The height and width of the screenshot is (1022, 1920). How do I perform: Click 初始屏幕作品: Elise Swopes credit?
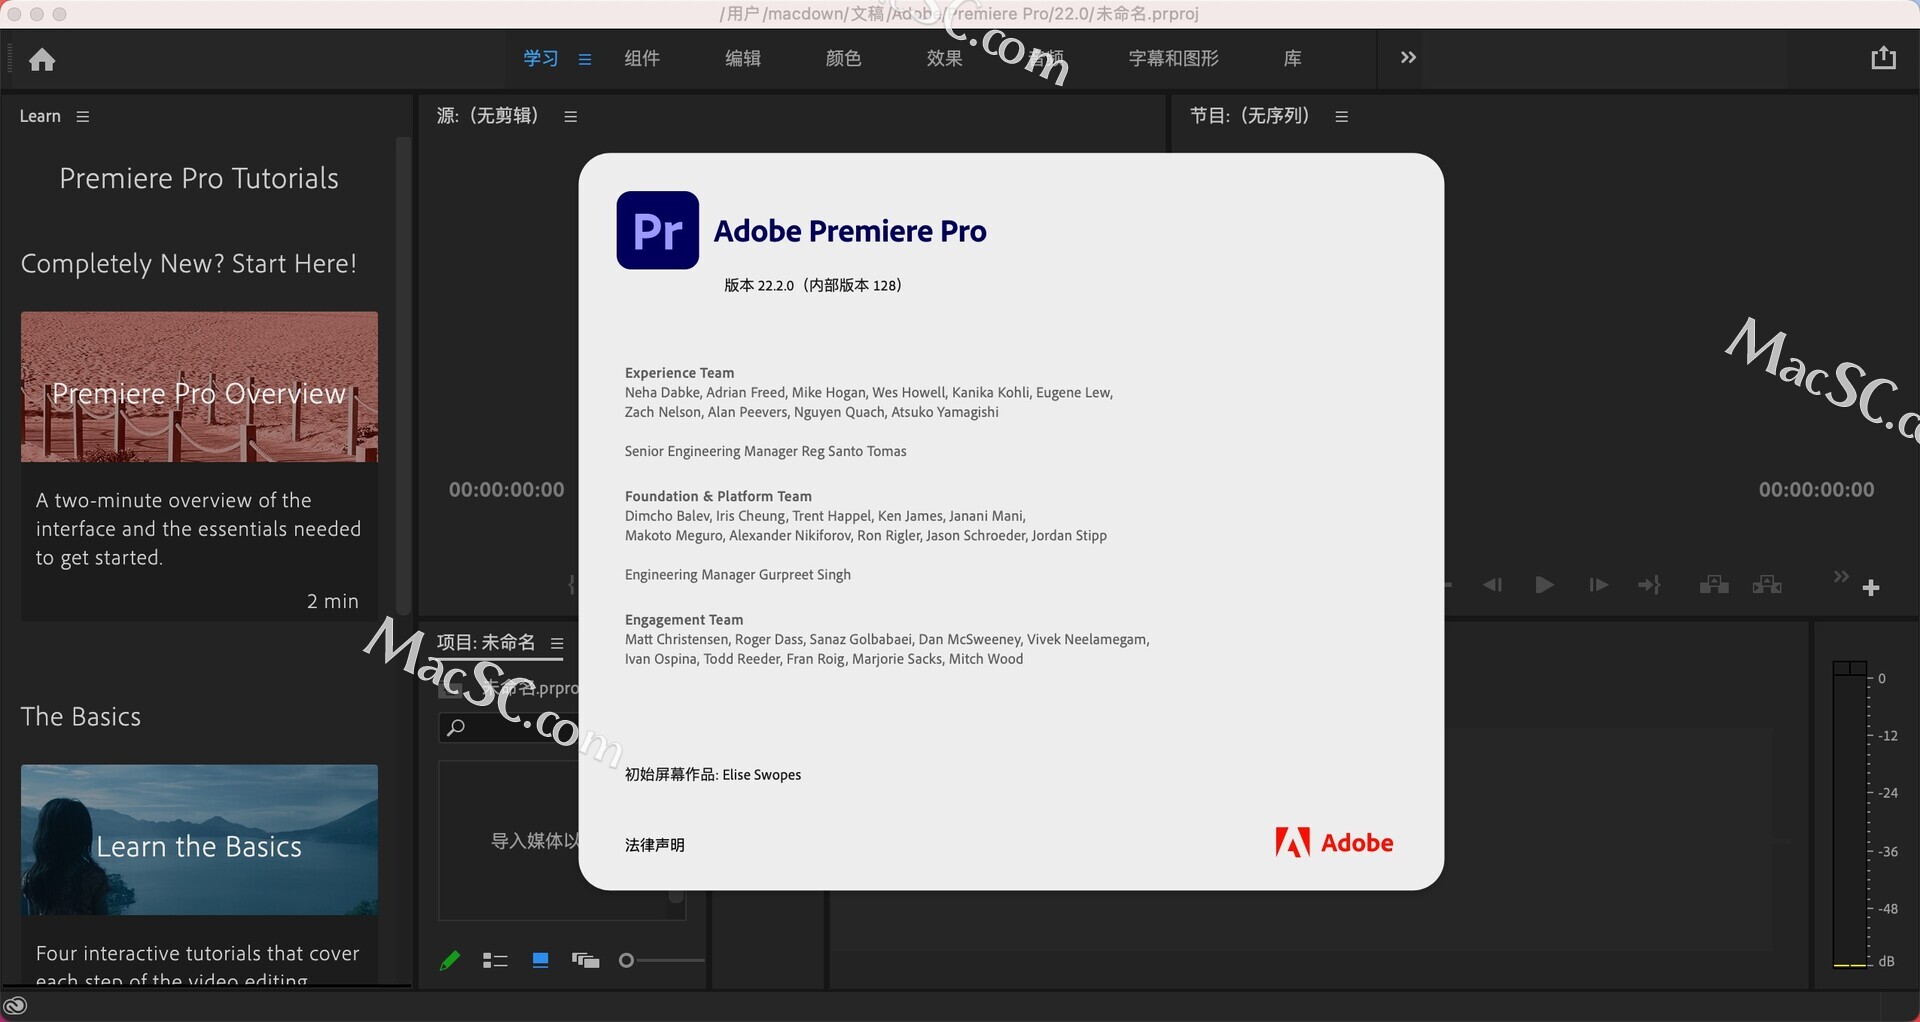click(x=713, y=775)
